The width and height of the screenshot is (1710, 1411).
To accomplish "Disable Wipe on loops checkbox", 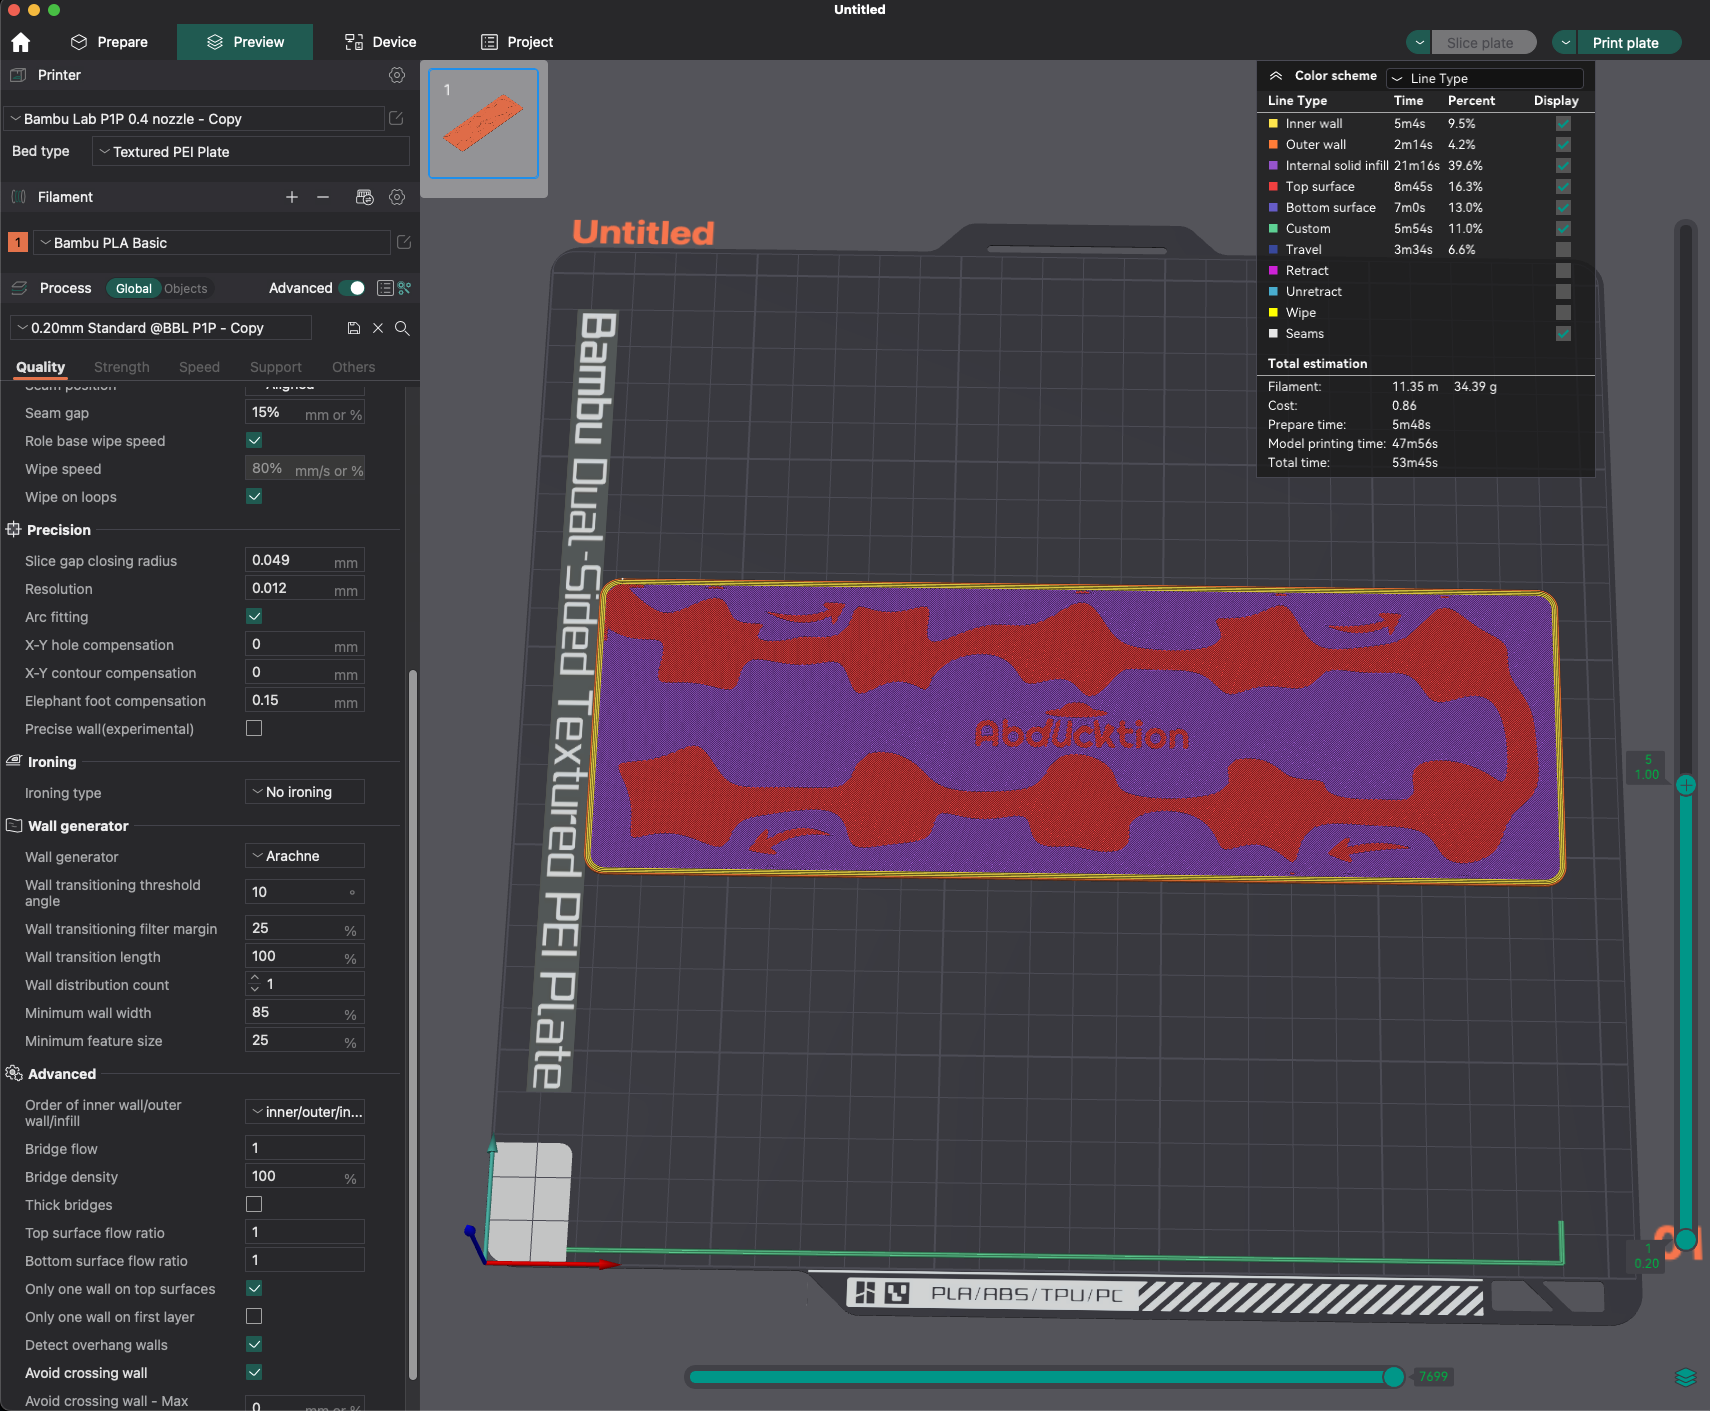I will tap(254, 496).
